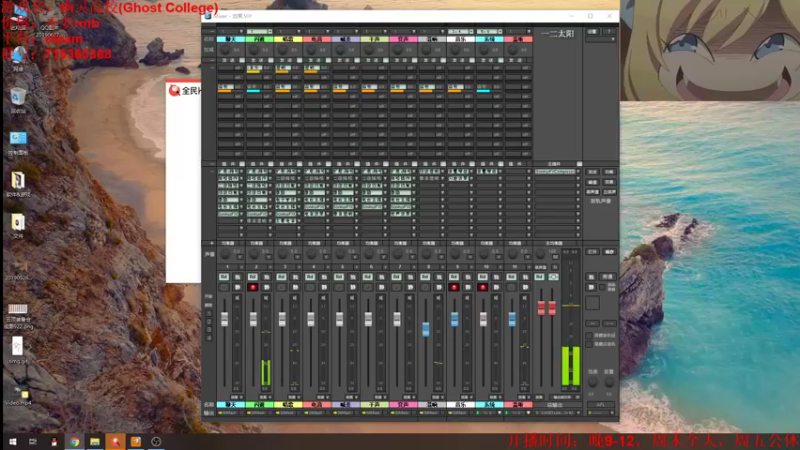Open the mixer help question-mark button
800x450 pixels.
609,32
